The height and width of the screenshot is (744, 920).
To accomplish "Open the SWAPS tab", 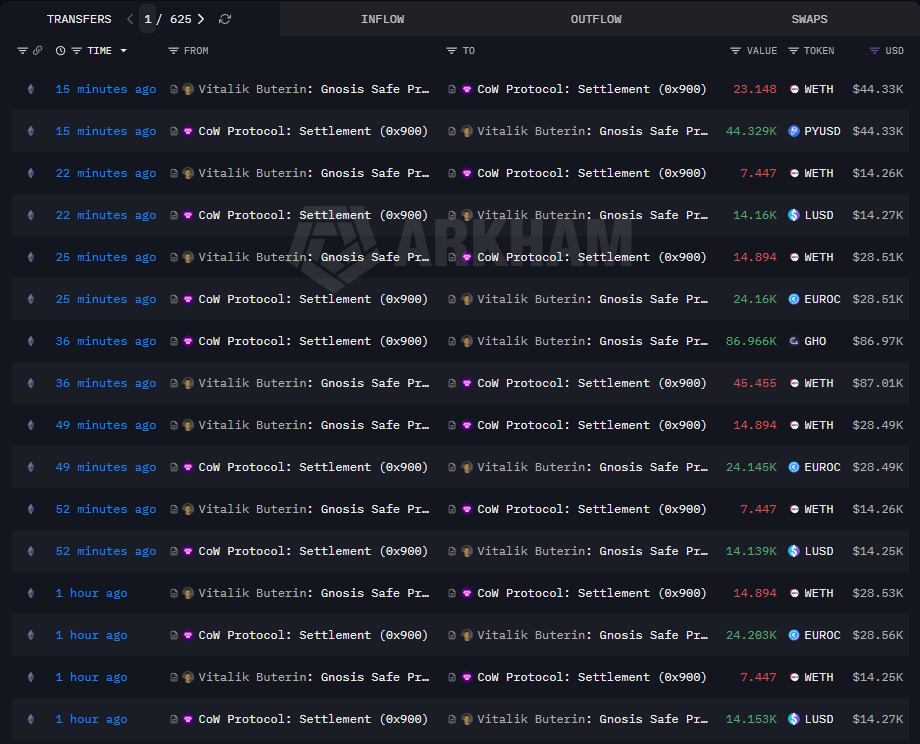I will [809, 19].
